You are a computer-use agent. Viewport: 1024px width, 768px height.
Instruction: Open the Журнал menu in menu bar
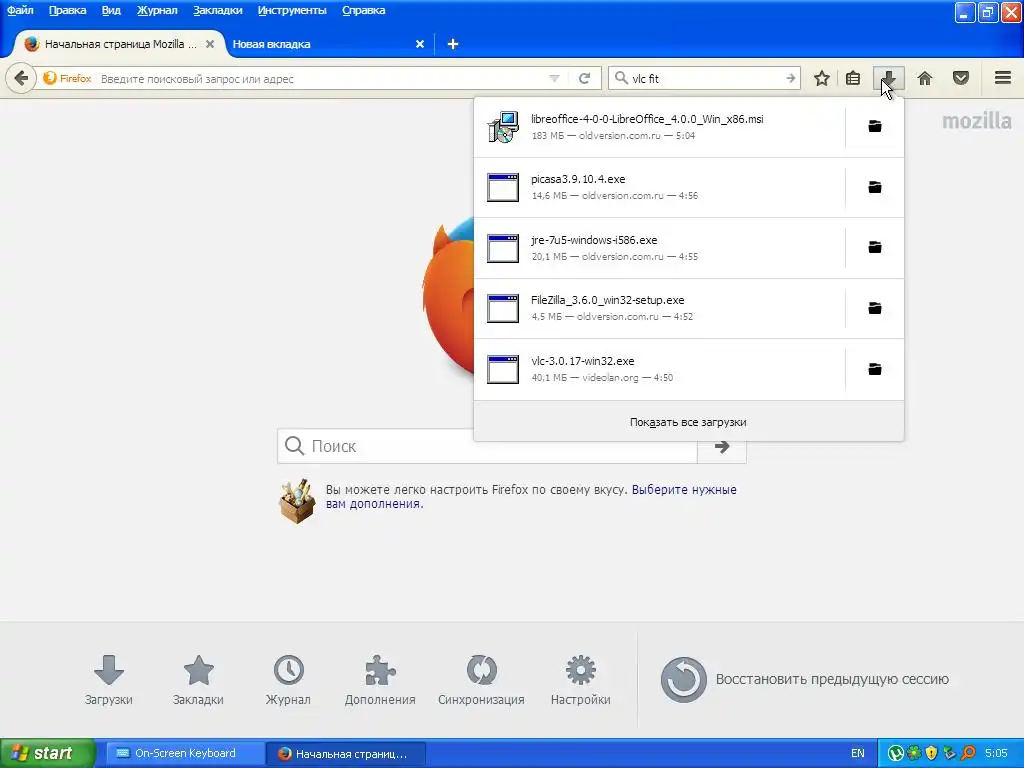(157, 10)
